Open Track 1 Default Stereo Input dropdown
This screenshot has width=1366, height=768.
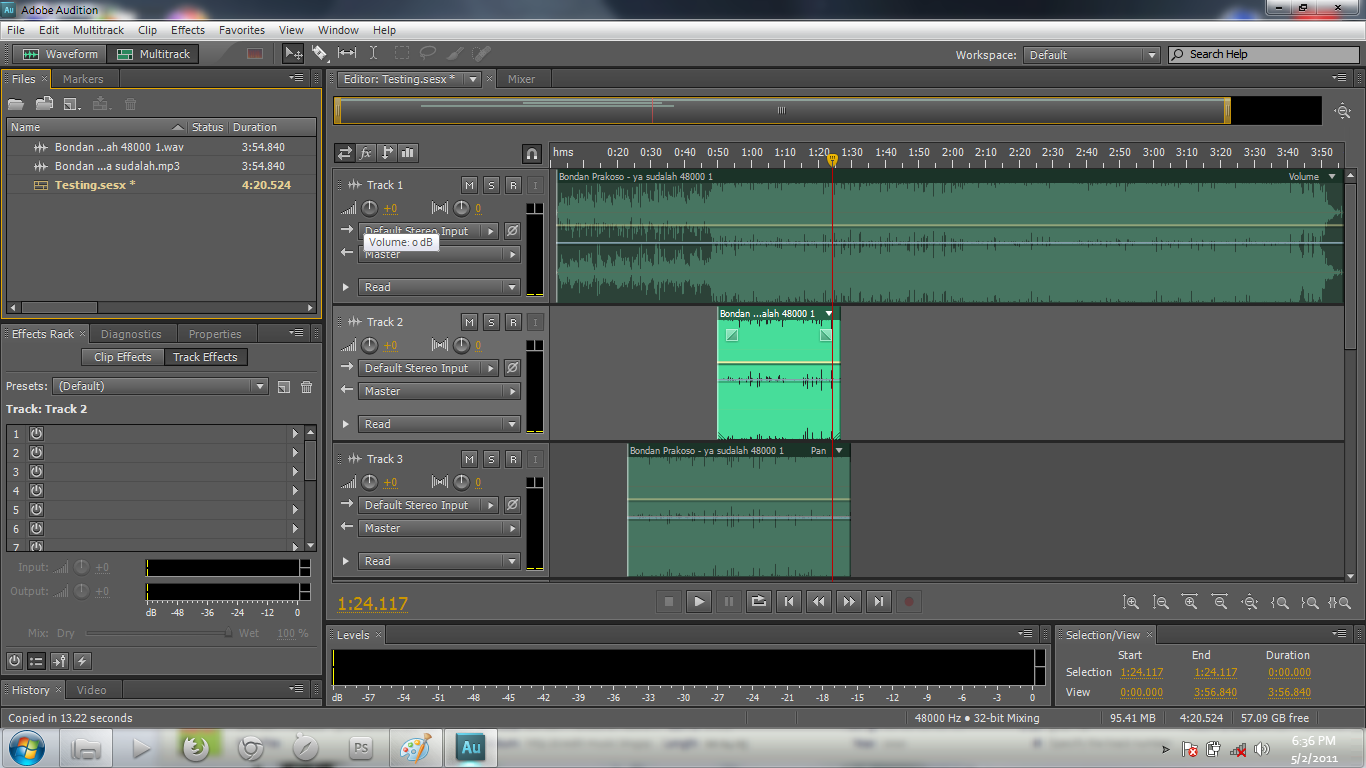(x=429, y=231)
